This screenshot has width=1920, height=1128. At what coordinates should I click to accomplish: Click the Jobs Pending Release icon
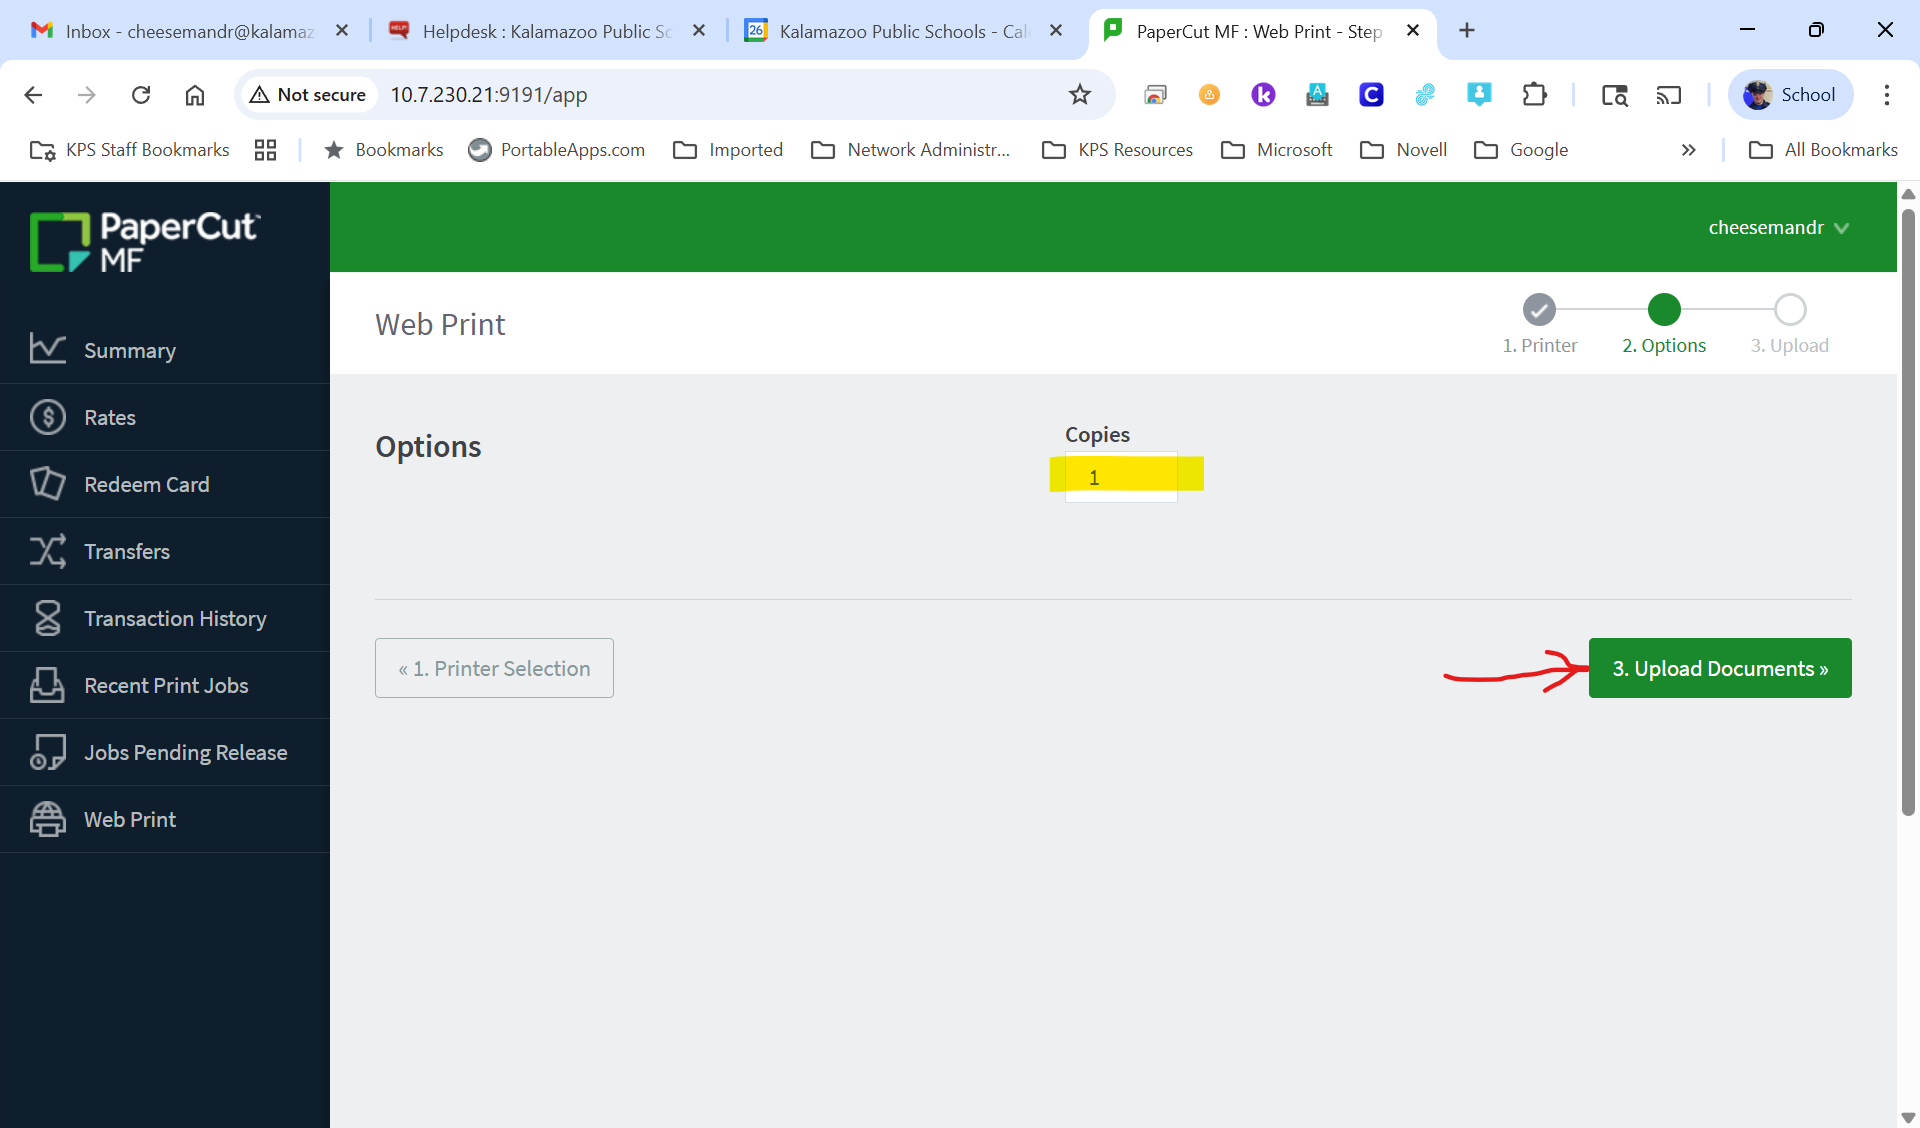[x=47, y=752]
